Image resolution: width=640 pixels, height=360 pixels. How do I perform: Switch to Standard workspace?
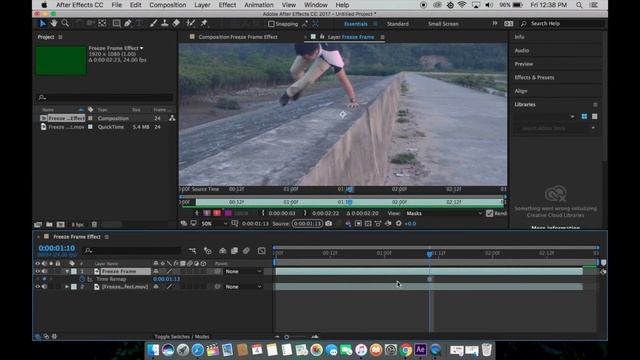coord(398,24)
